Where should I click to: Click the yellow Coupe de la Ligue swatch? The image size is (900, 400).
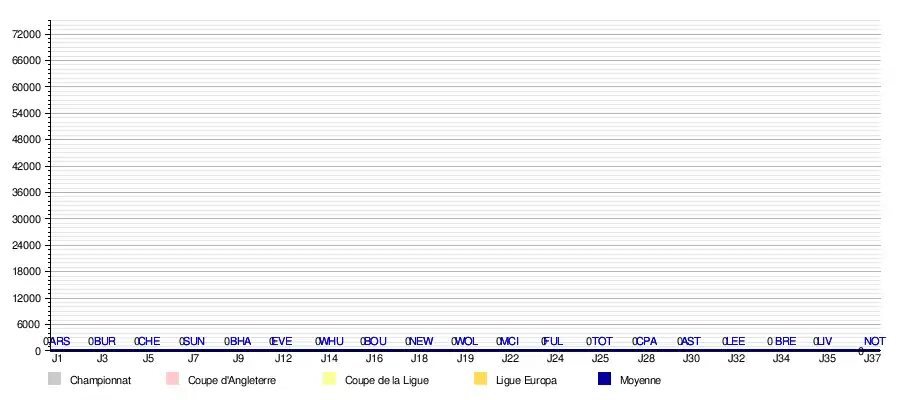329,379
